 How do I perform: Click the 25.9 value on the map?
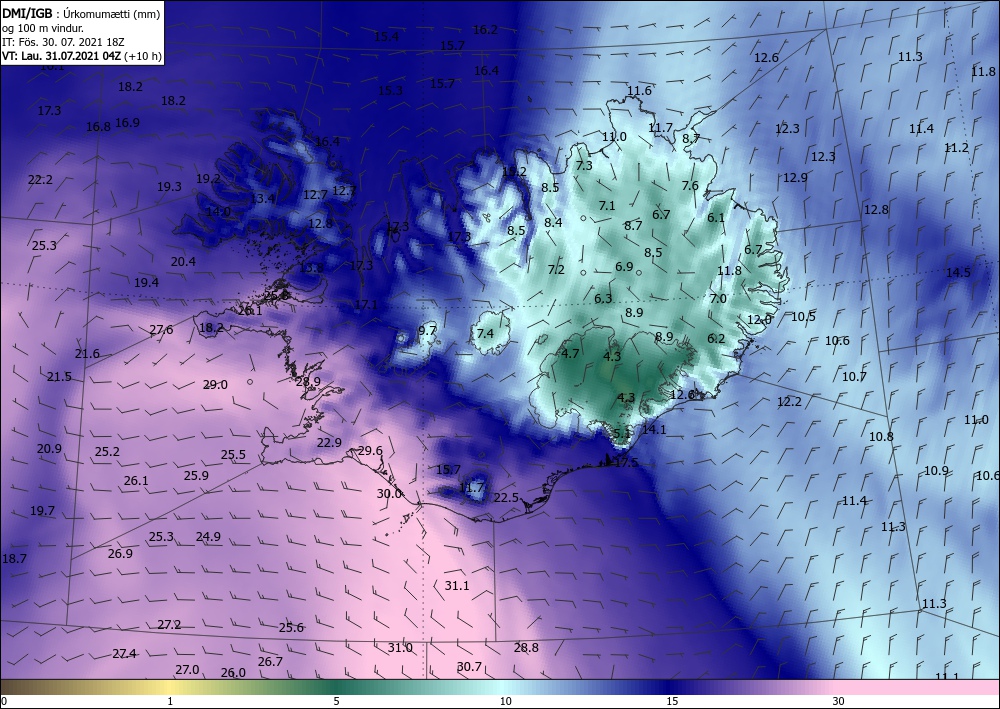coord(196,476)
